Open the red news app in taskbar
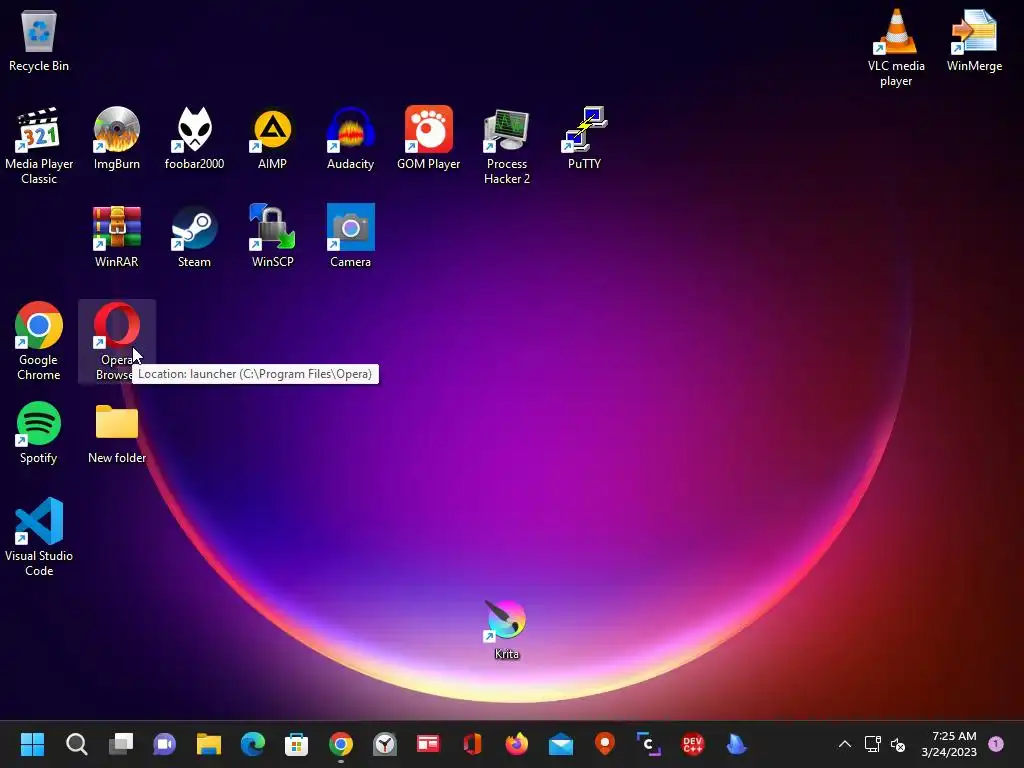Viewport: 1024px width, 768px height. tap(428, 744)
